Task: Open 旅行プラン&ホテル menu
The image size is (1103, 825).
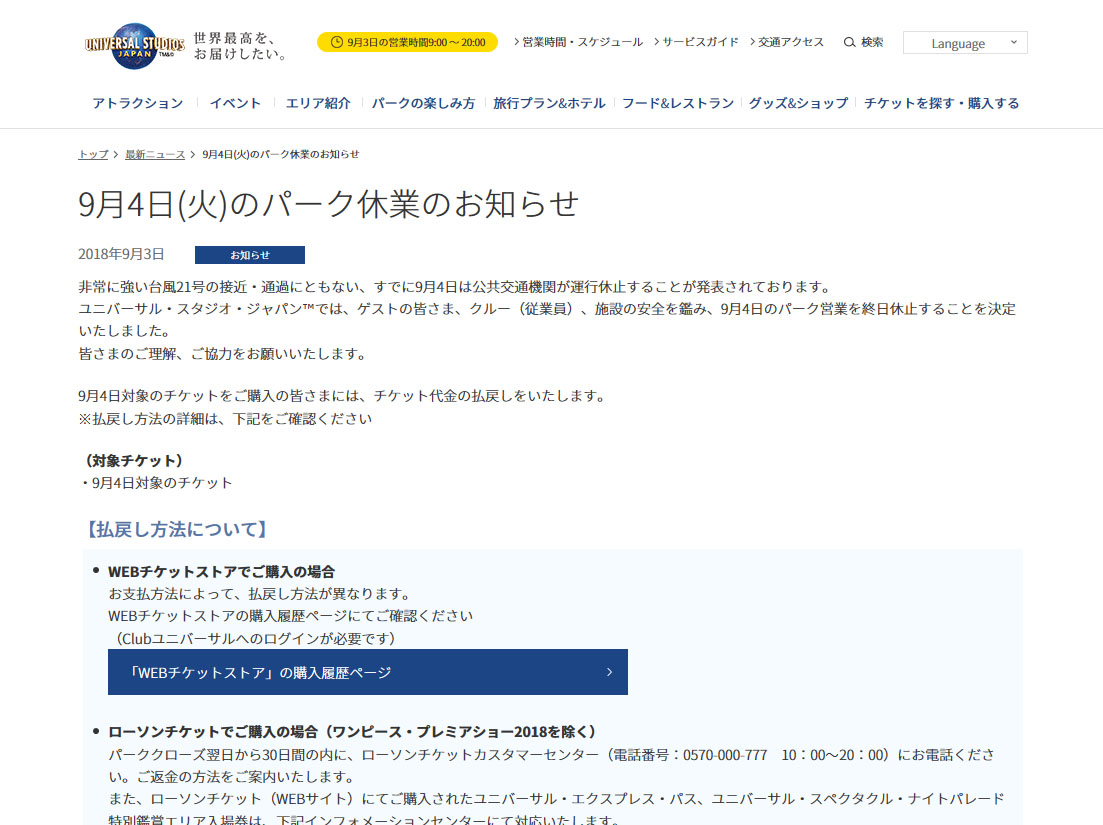Action: click(549, 103)
